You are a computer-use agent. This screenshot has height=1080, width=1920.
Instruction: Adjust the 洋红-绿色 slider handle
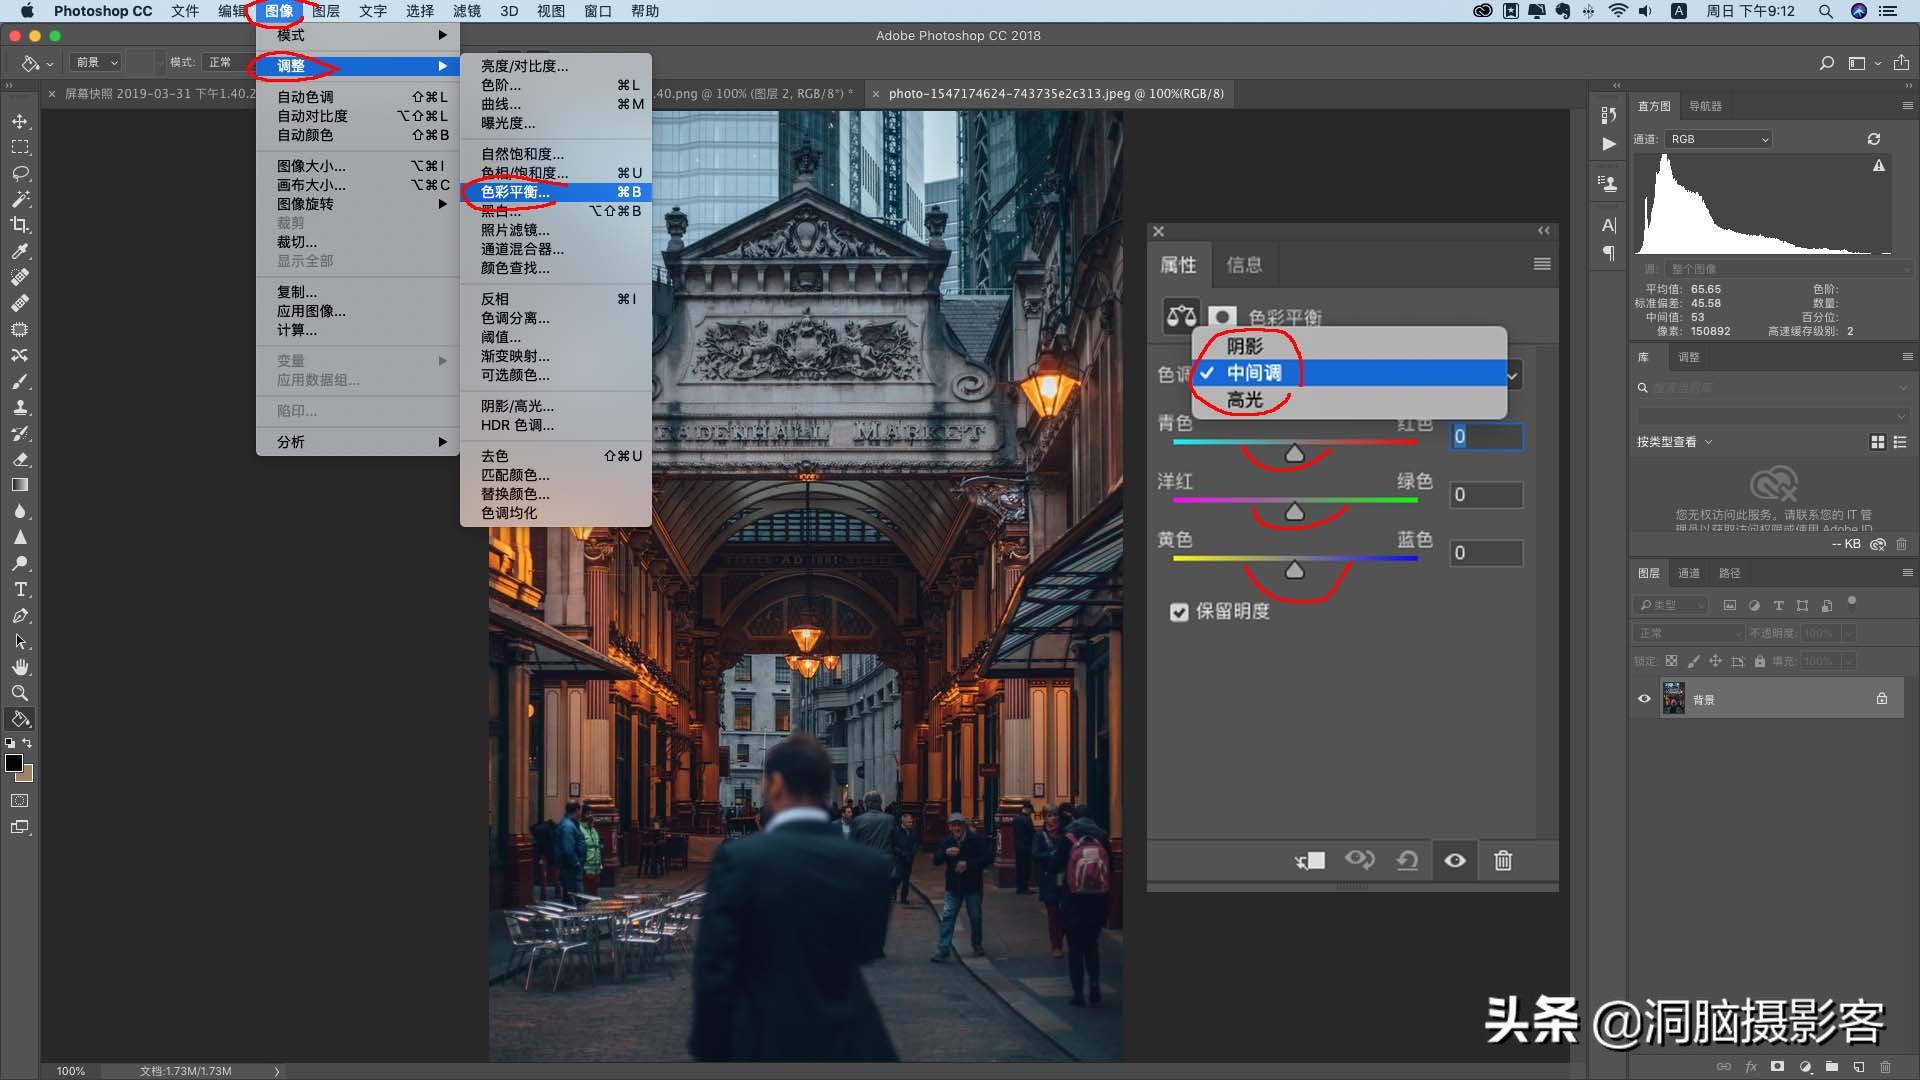[x=1294, y=512]
